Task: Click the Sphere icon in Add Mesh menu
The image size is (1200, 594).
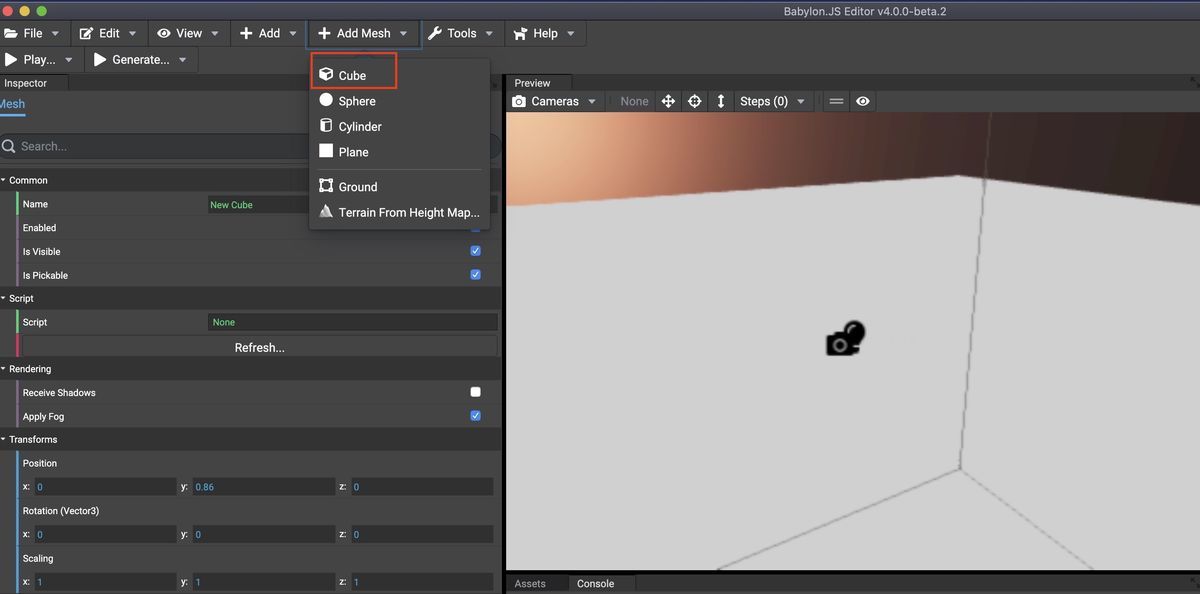Action: click(326, 100)
